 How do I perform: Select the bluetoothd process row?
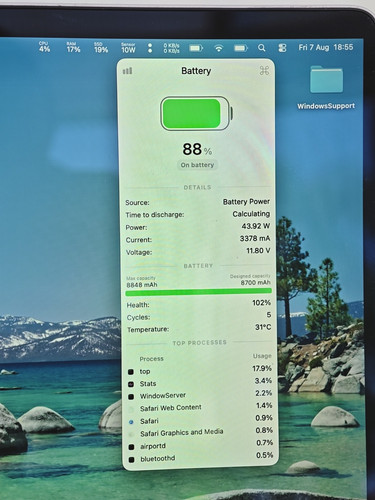point(200,457)
